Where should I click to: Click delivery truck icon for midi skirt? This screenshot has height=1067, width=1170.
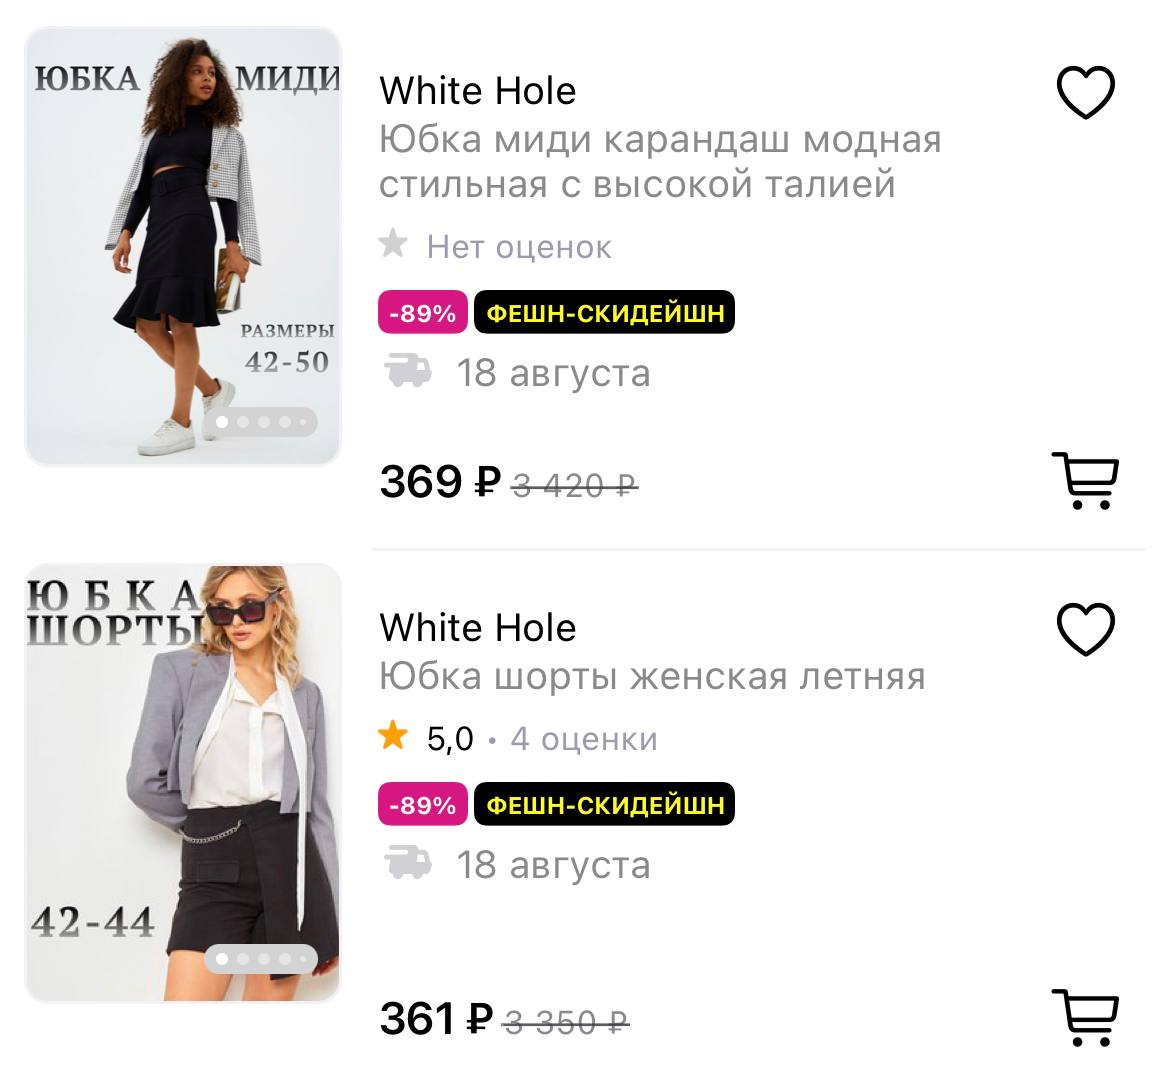pyautogui.click(x=408, y=371)
